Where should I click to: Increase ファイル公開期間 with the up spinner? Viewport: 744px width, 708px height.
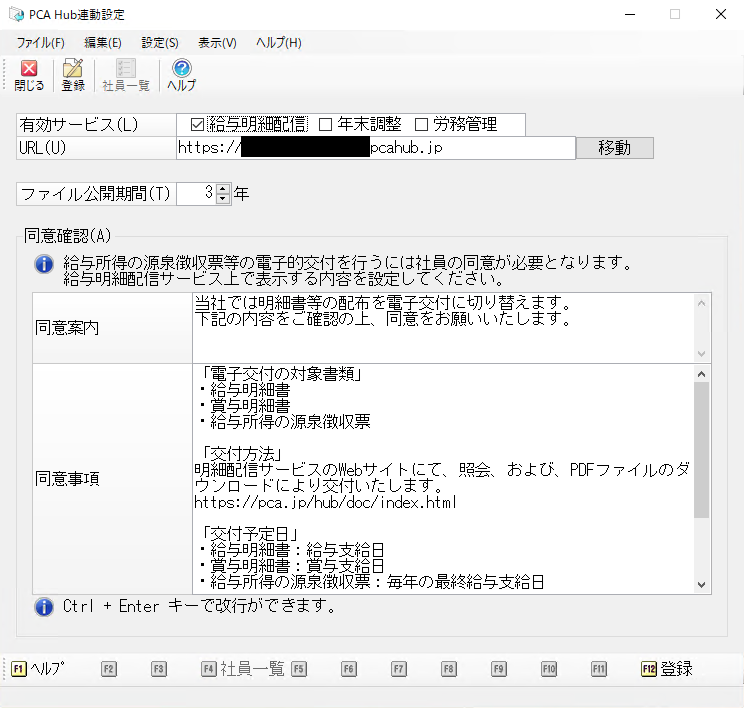[x=223, y=188]
